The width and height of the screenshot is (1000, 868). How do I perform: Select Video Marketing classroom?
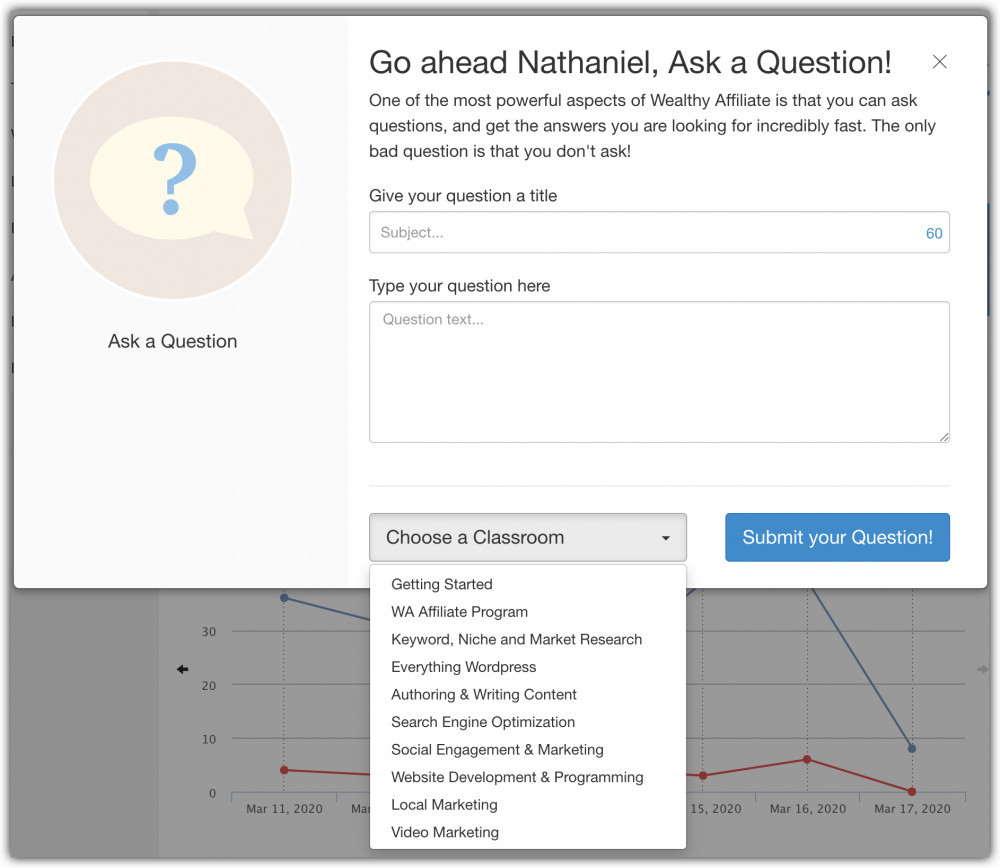445,832
